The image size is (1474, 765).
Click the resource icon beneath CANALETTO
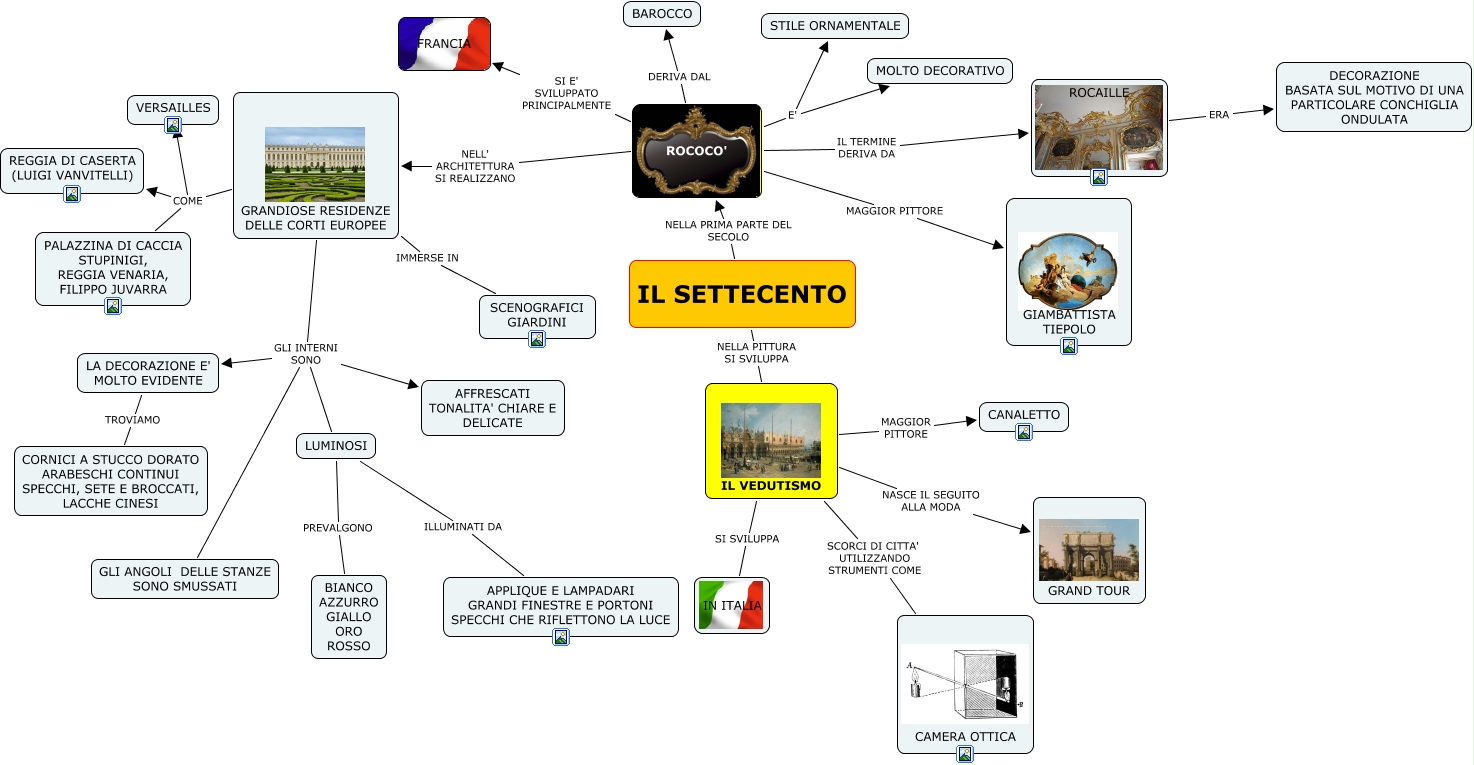[x=1024, y=432]
